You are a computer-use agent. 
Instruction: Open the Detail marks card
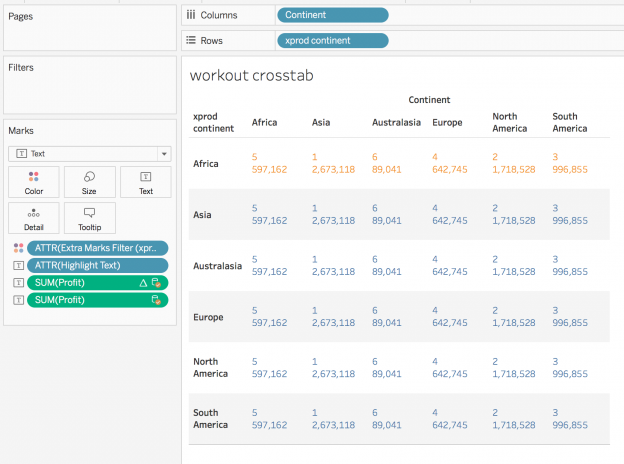tap(34, 217)
